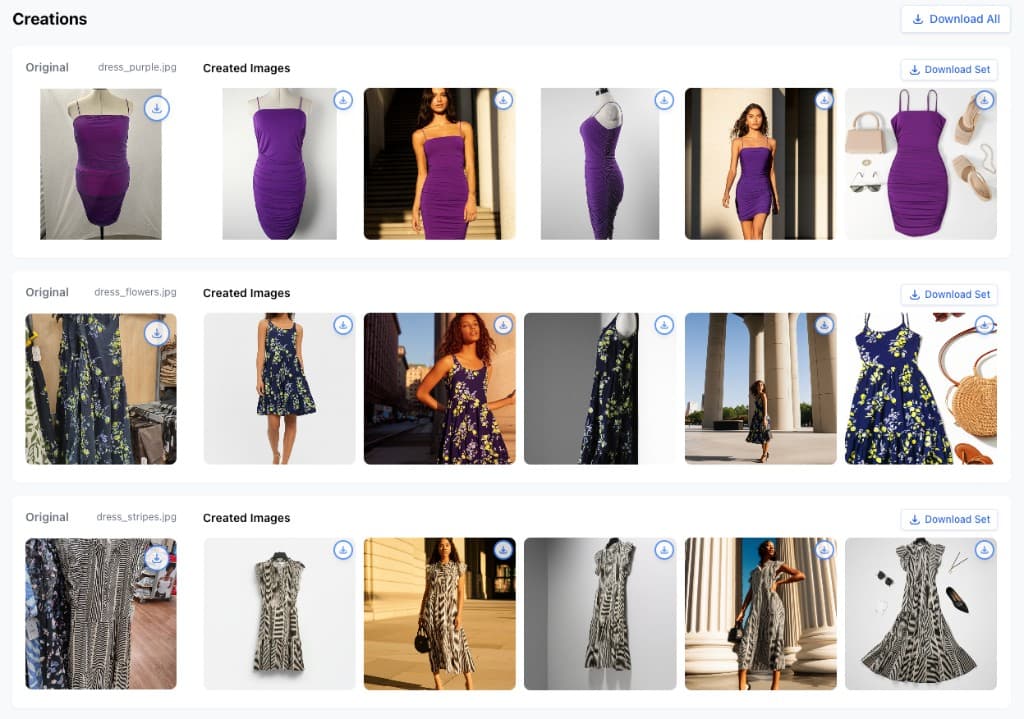Download the purple dress original image
The height and width of the screenshot is (719, 1024).
[x=157, y=108]
